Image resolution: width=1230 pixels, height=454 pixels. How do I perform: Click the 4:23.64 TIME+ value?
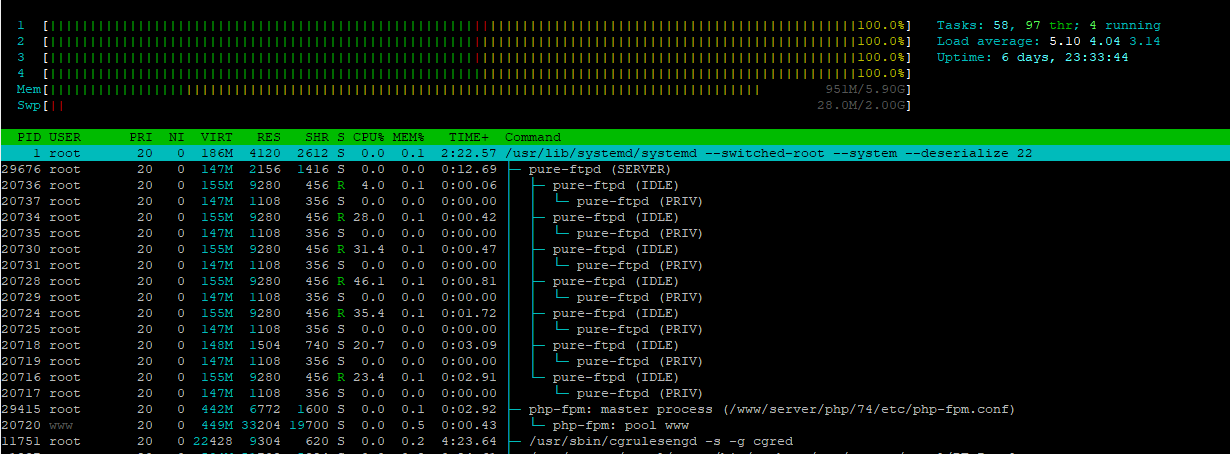469,441
